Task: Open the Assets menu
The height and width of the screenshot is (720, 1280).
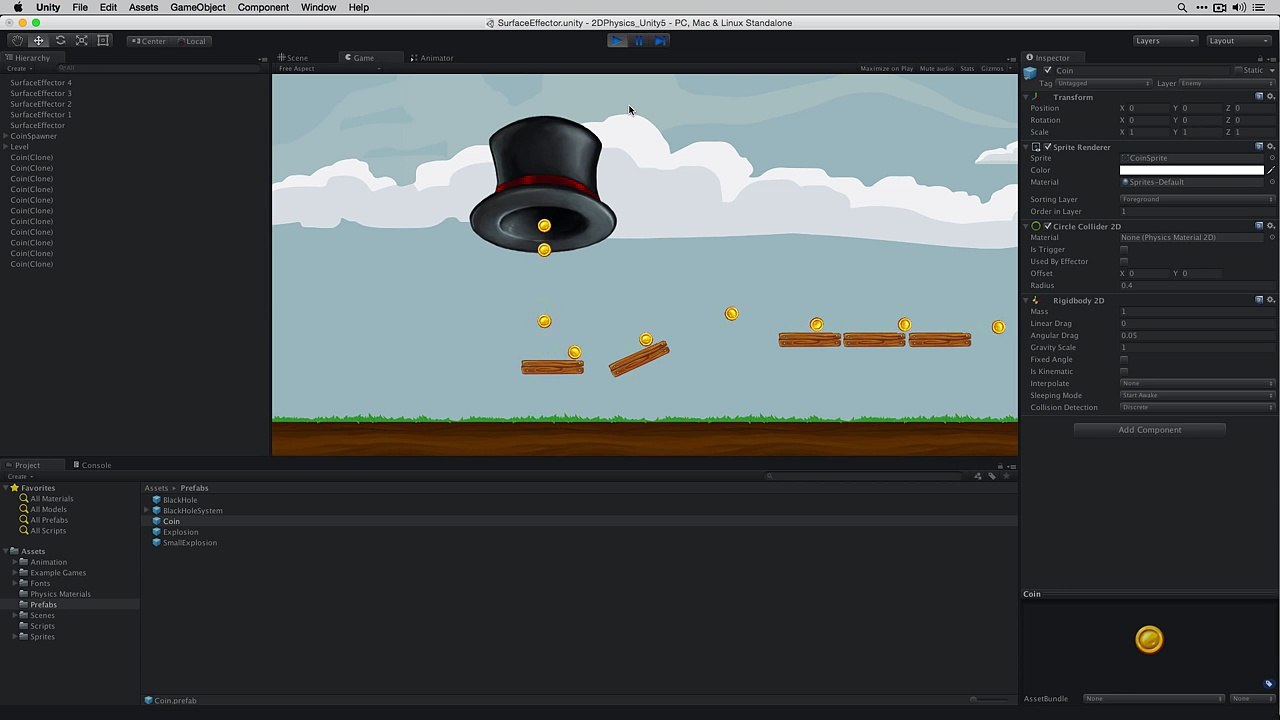Action: 143,7
